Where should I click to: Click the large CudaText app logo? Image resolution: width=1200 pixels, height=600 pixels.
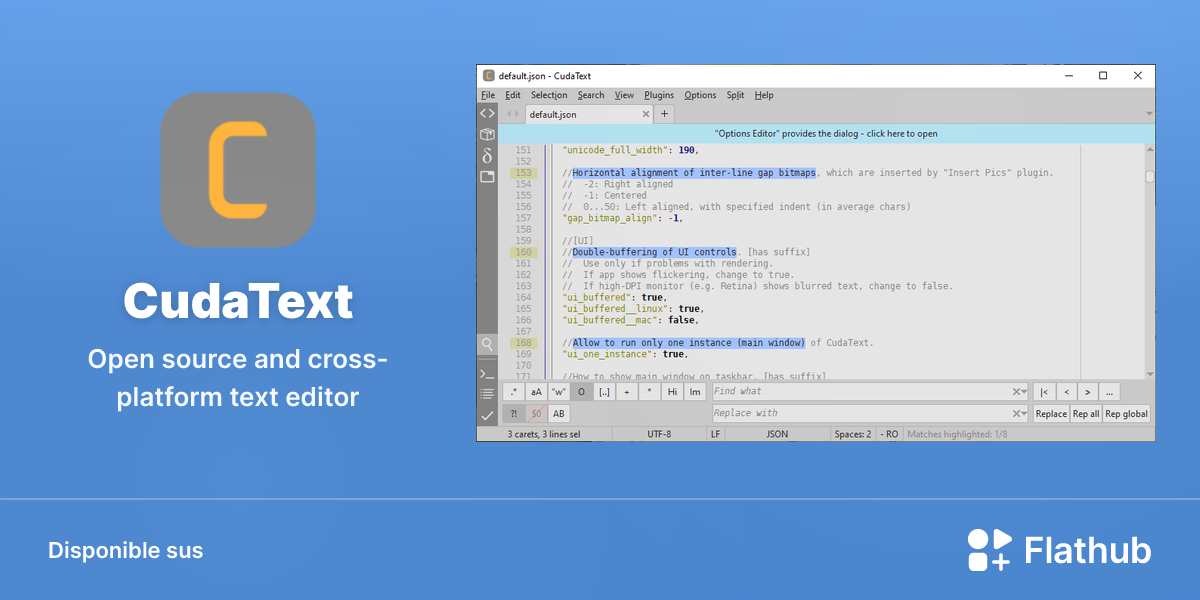tap(238, 169)
